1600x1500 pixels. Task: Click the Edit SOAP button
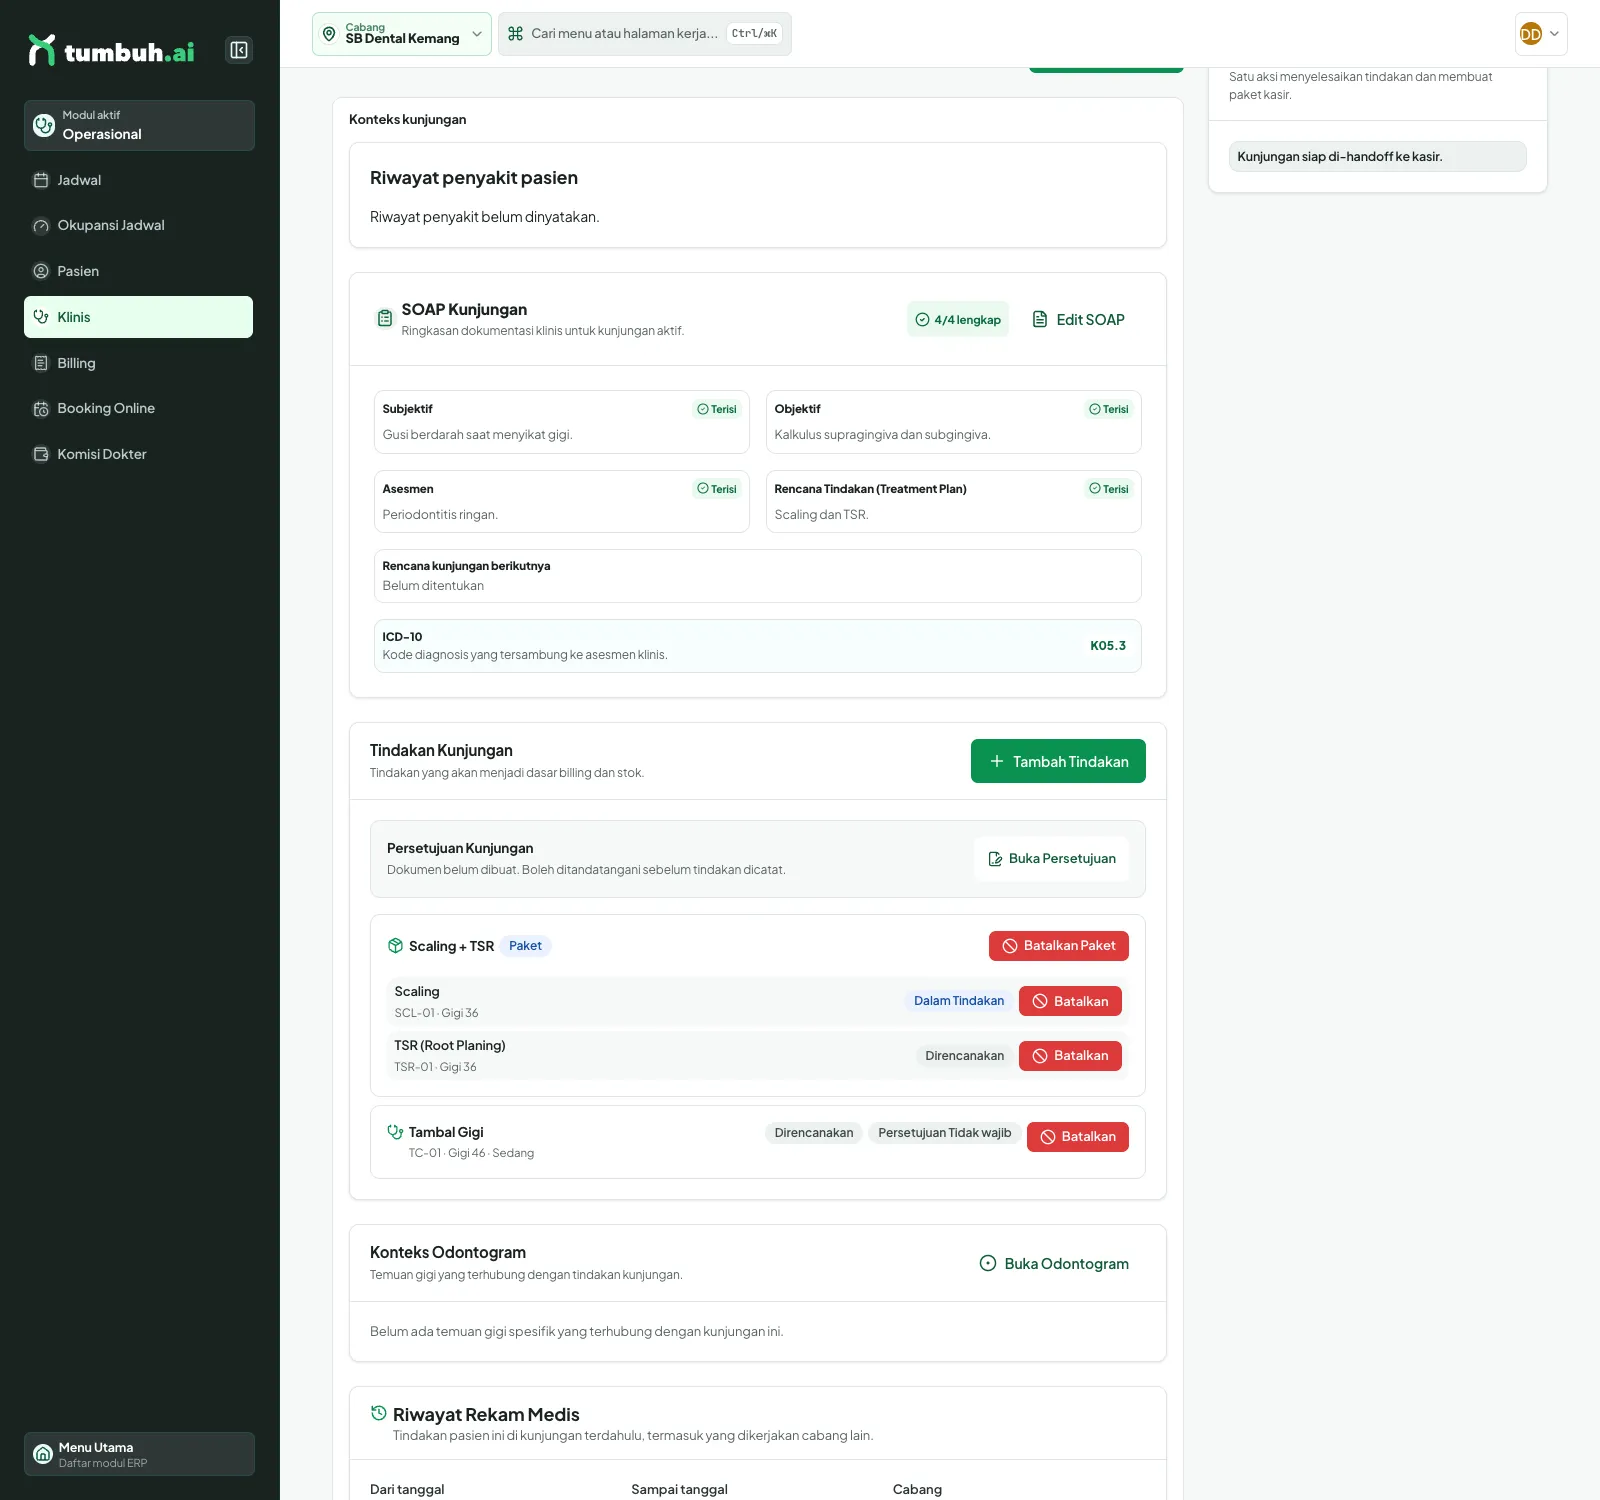(x=1078, y=319)
